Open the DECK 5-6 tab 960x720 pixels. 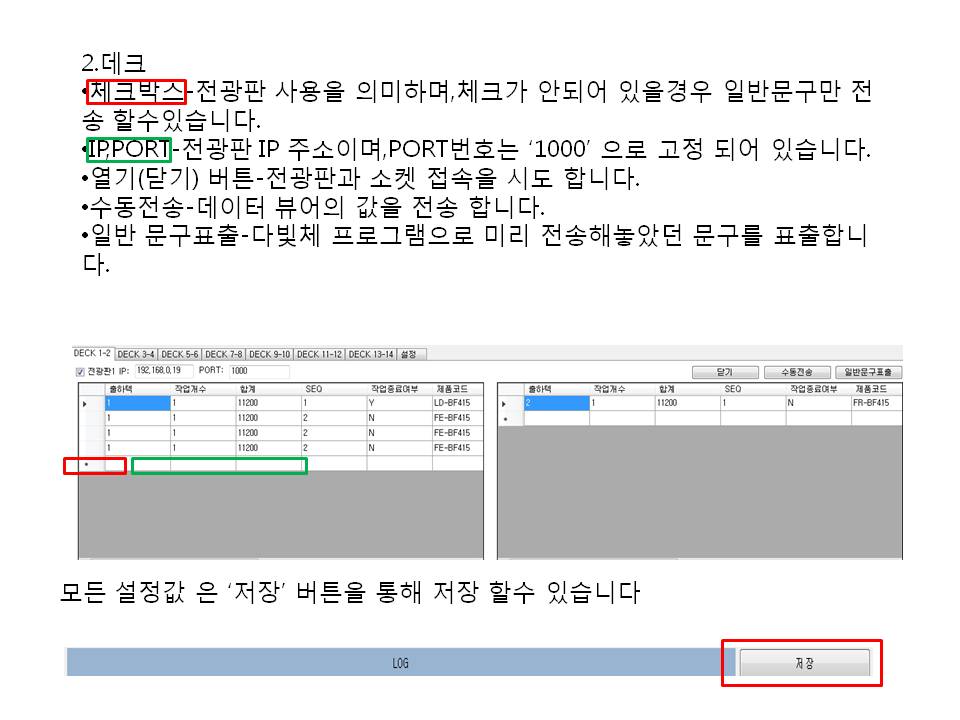pyautogui.click(x=180, y=354)
